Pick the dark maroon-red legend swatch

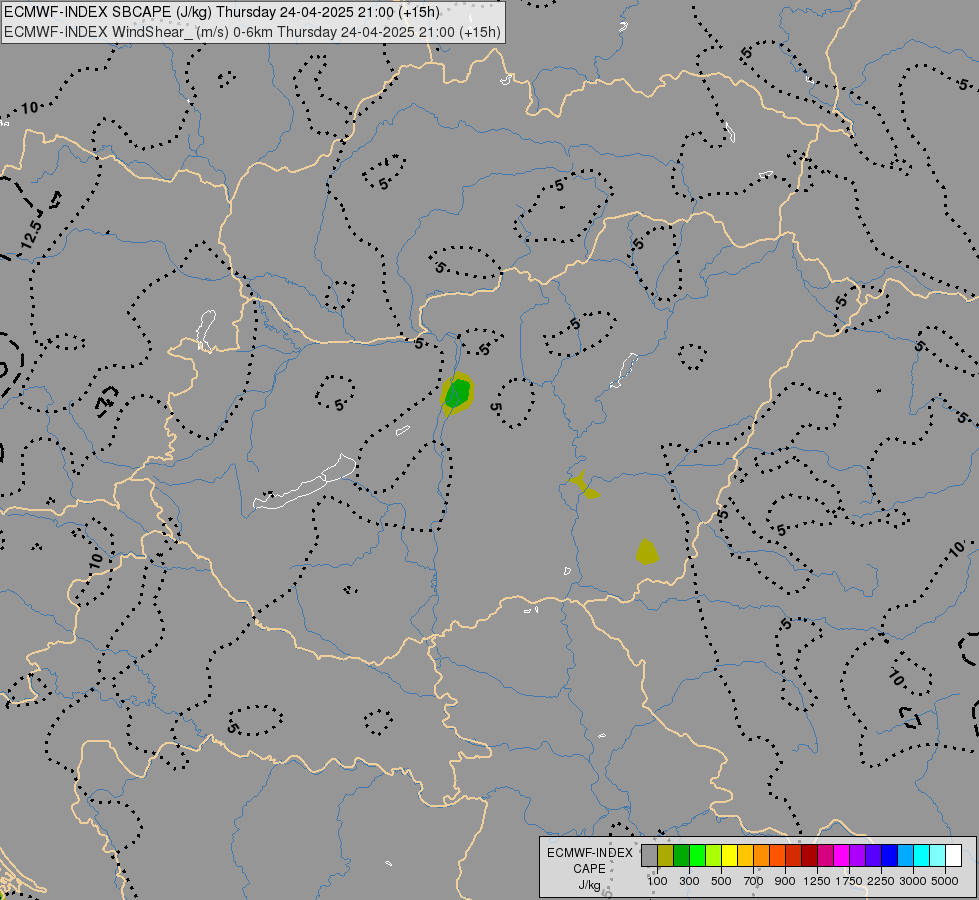[809, 855]
